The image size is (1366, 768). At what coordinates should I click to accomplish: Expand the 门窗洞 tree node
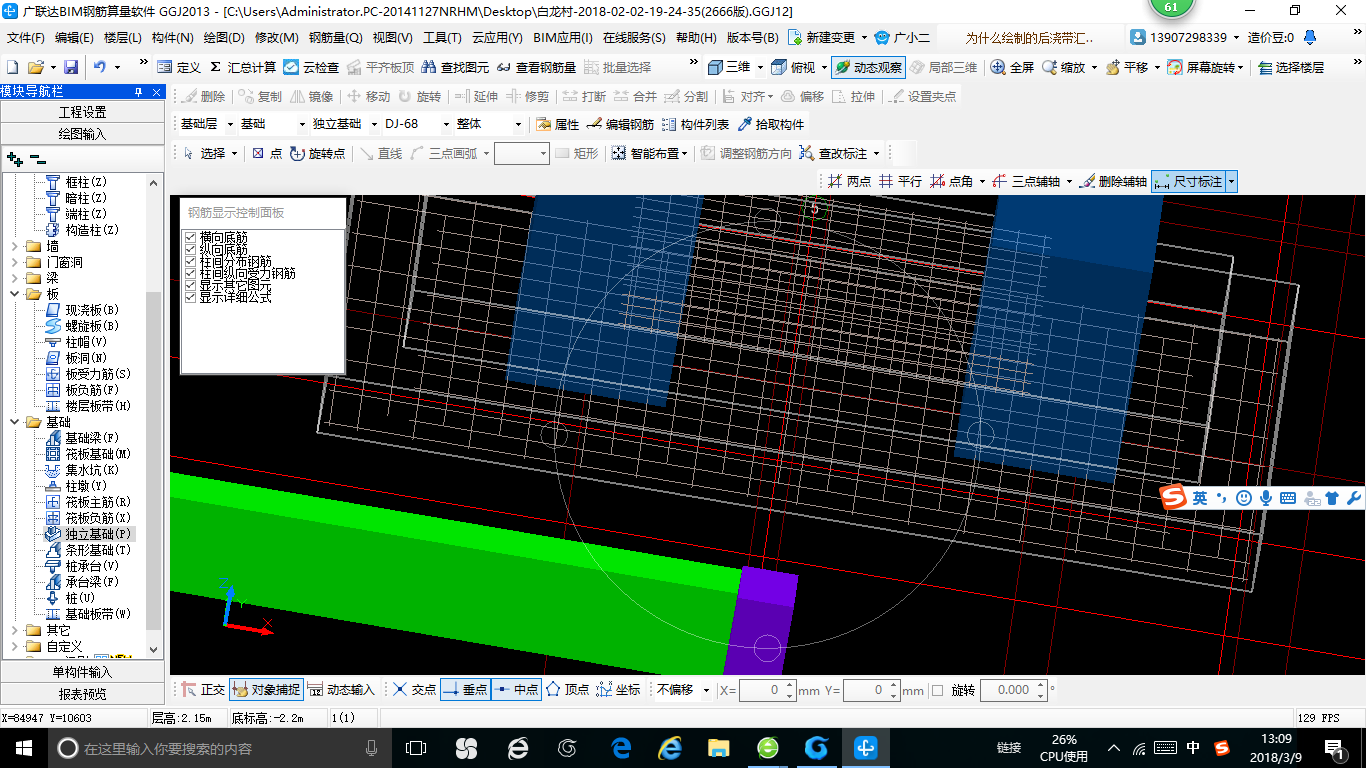[x=14, y=262]
